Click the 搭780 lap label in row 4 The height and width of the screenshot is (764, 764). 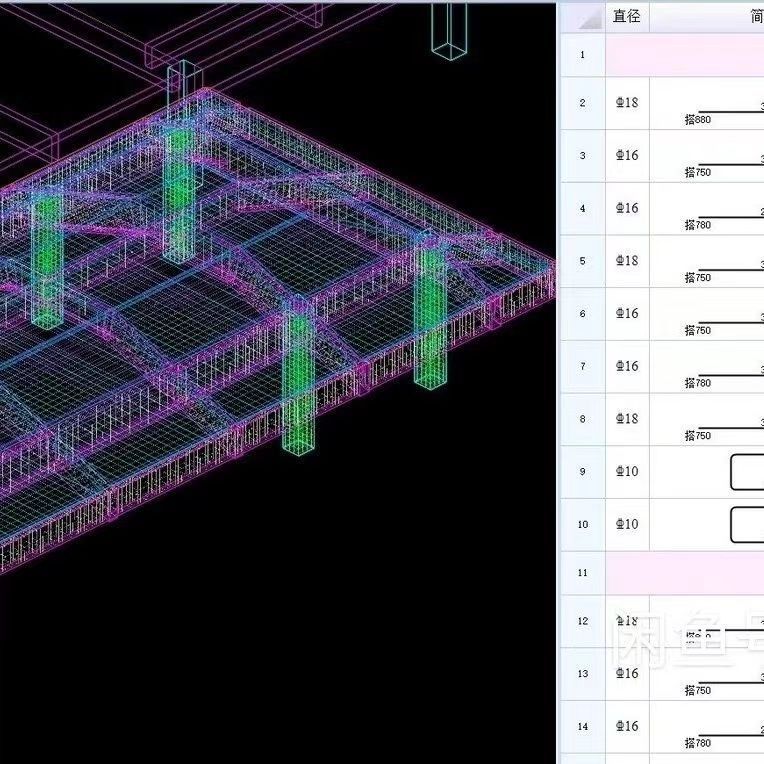pos(698,225)
